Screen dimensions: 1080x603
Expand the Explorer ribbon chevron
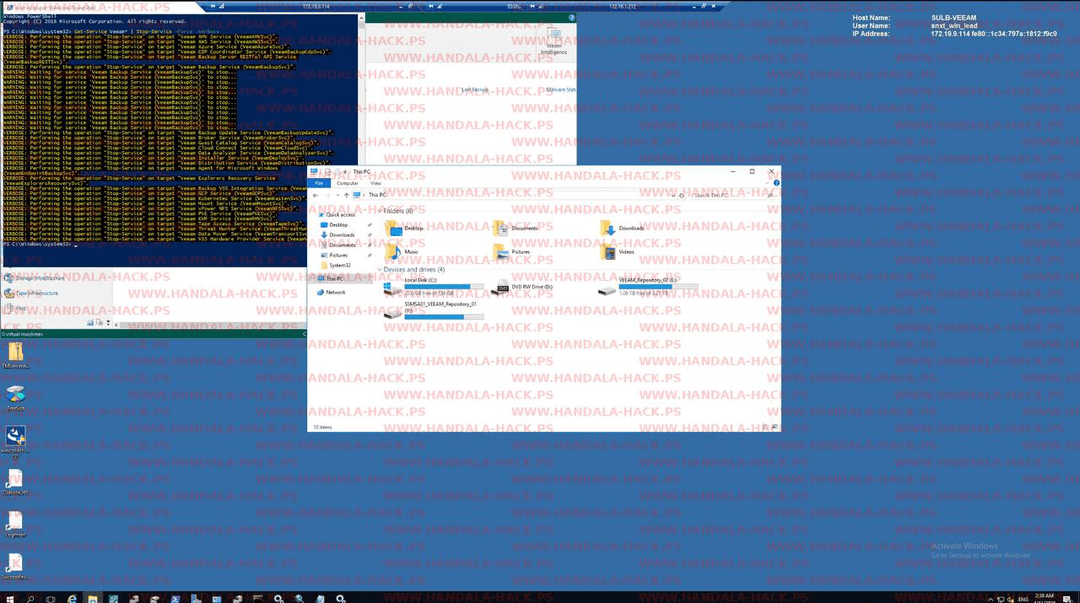click(769, 183)
